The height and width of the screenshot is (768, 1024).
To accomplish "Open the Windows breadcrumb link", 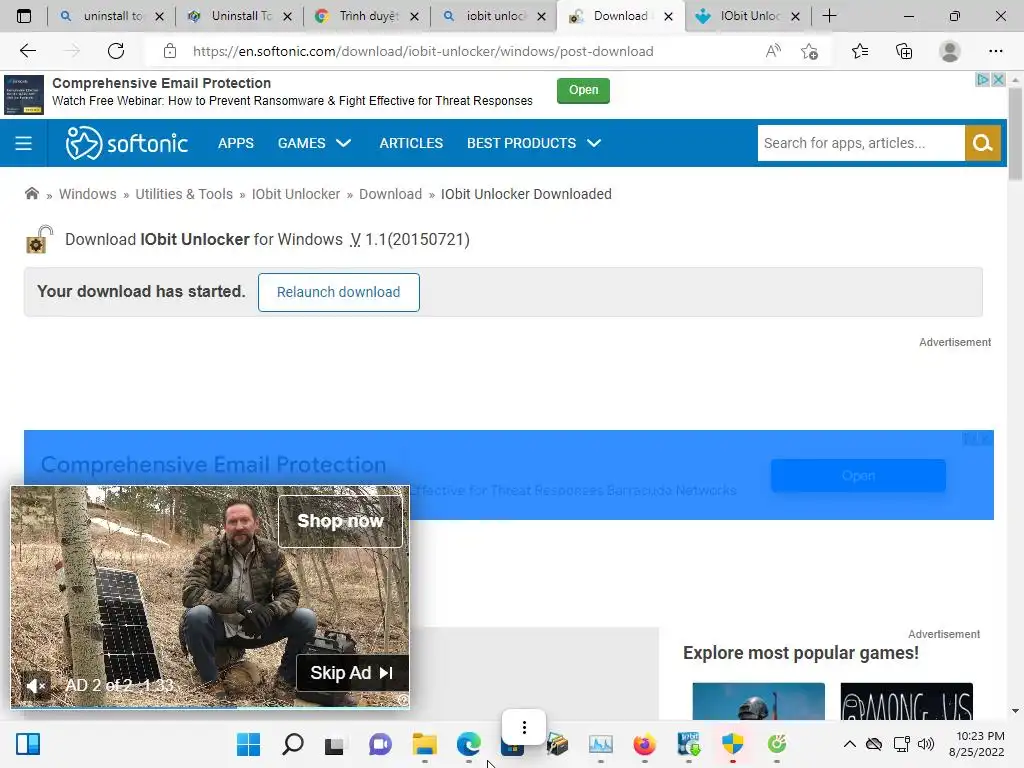I will click(88, 194).
